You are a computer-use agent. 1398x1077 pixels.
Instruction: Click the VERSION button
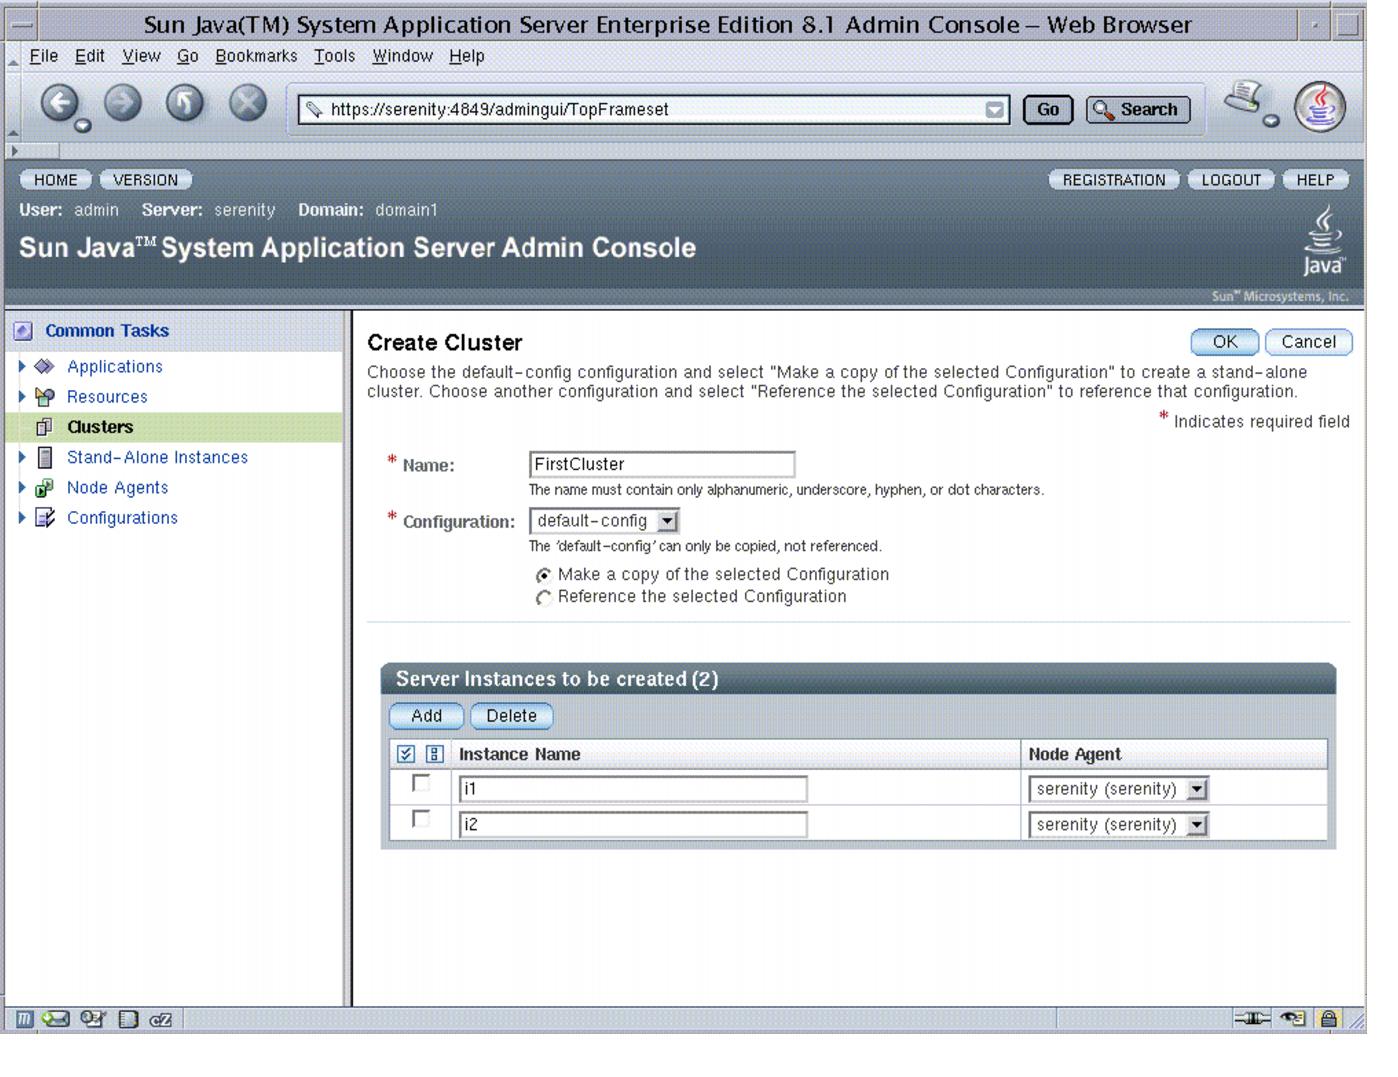tap(146, 180)
